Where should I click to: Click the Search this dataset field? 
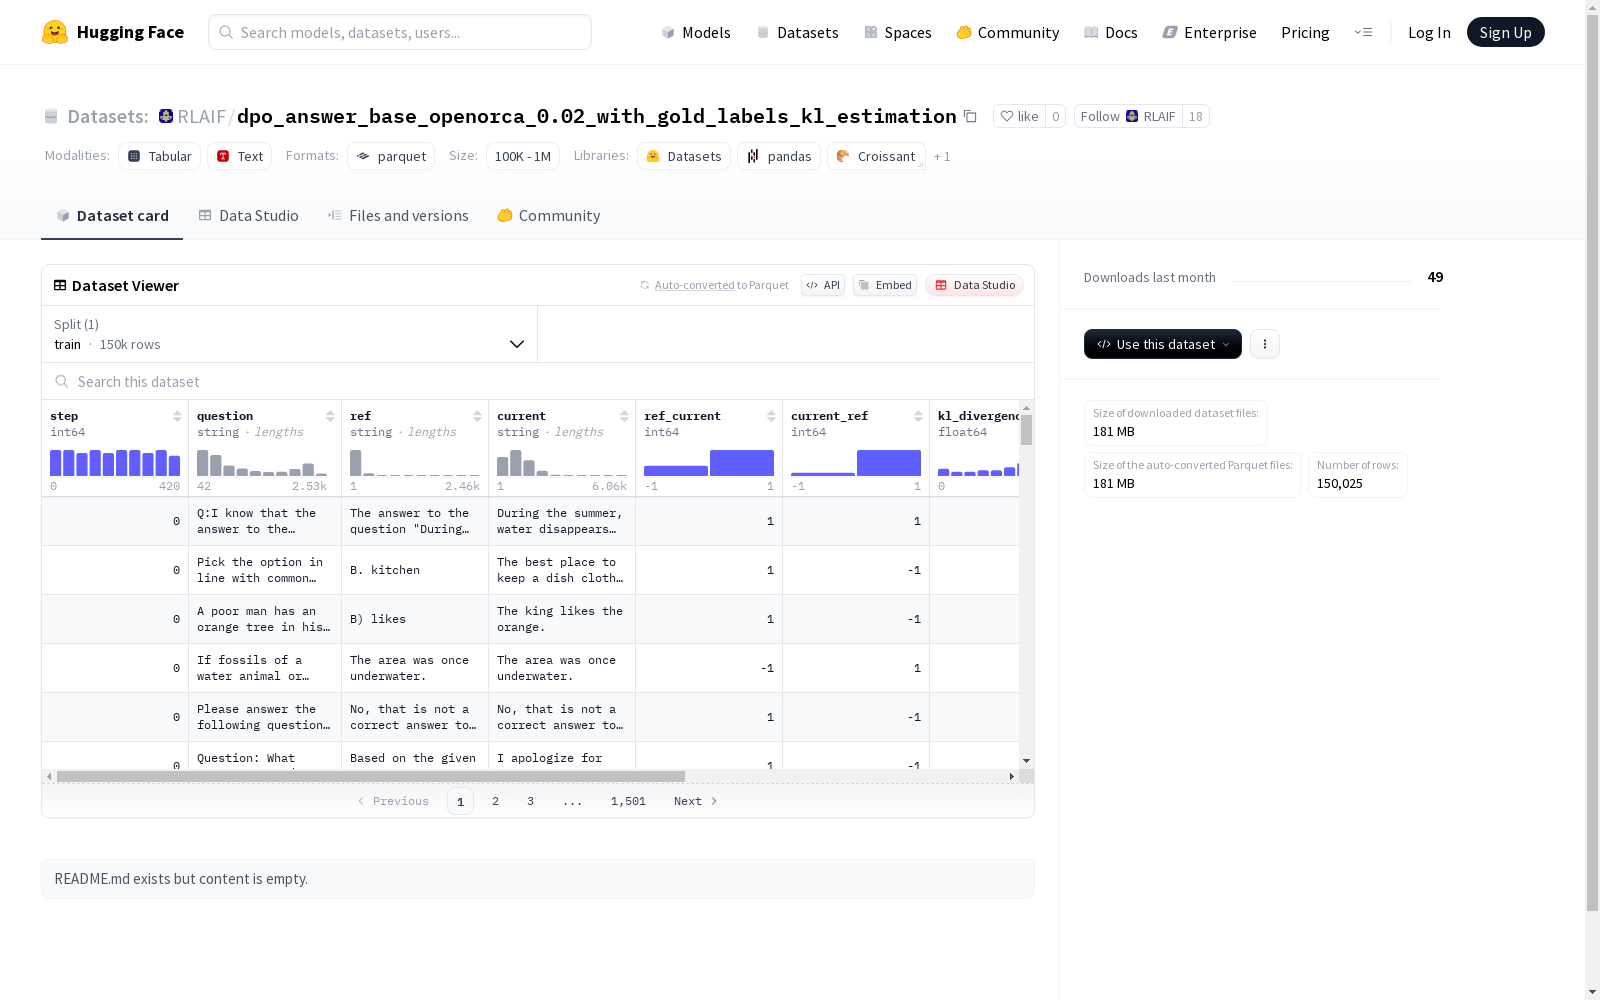(538, 382)
